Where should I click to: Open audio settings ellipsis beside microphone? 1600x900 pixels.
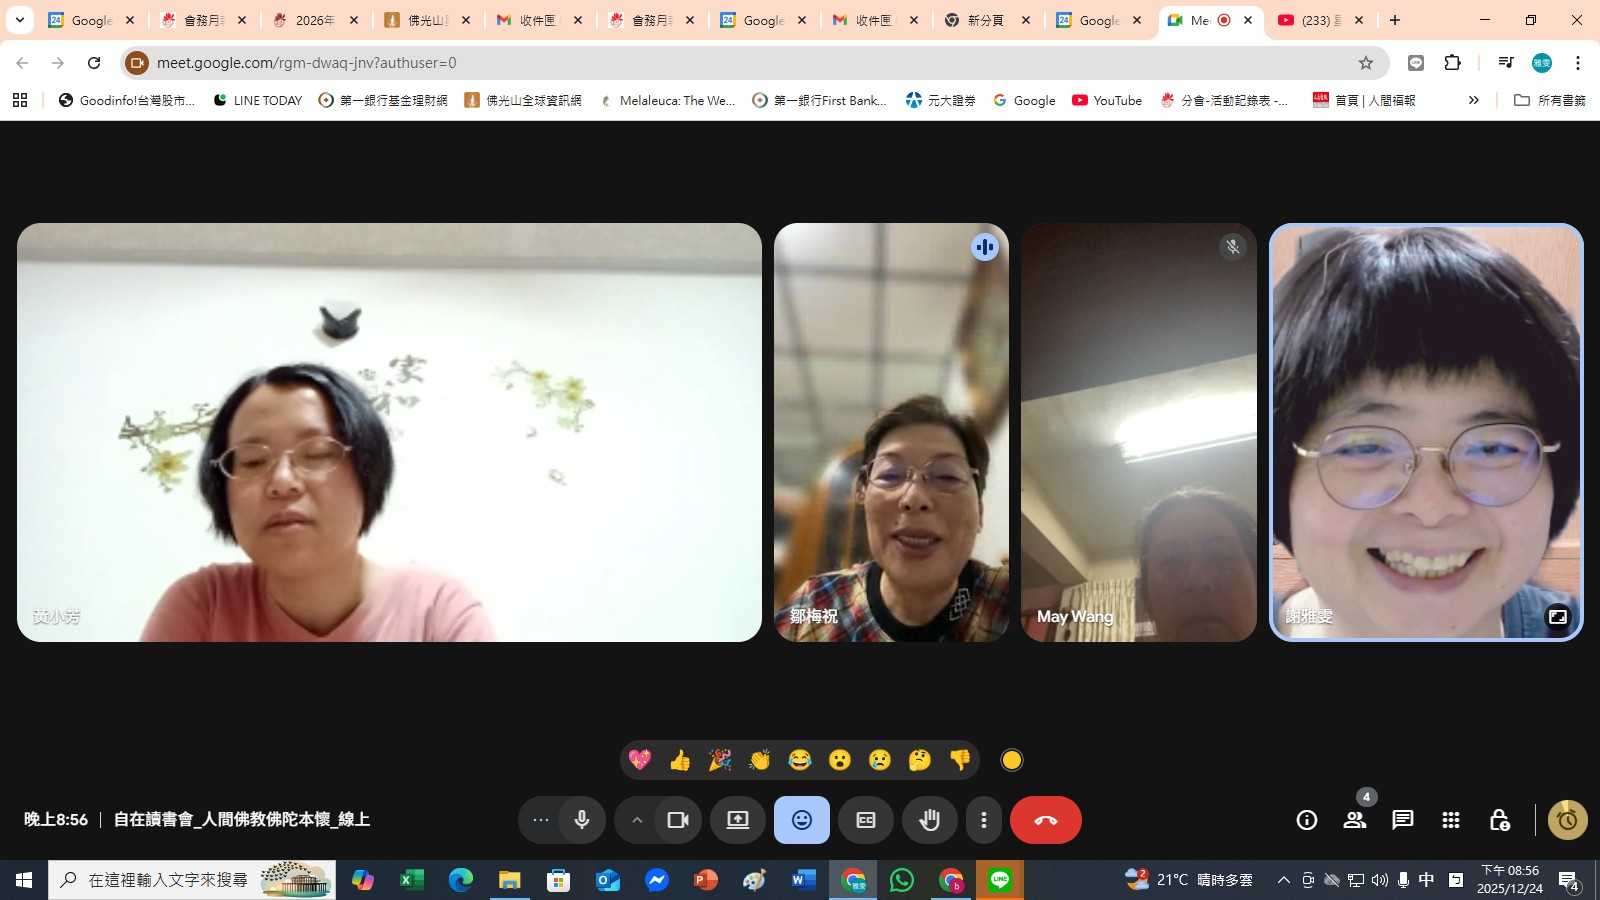541,820
